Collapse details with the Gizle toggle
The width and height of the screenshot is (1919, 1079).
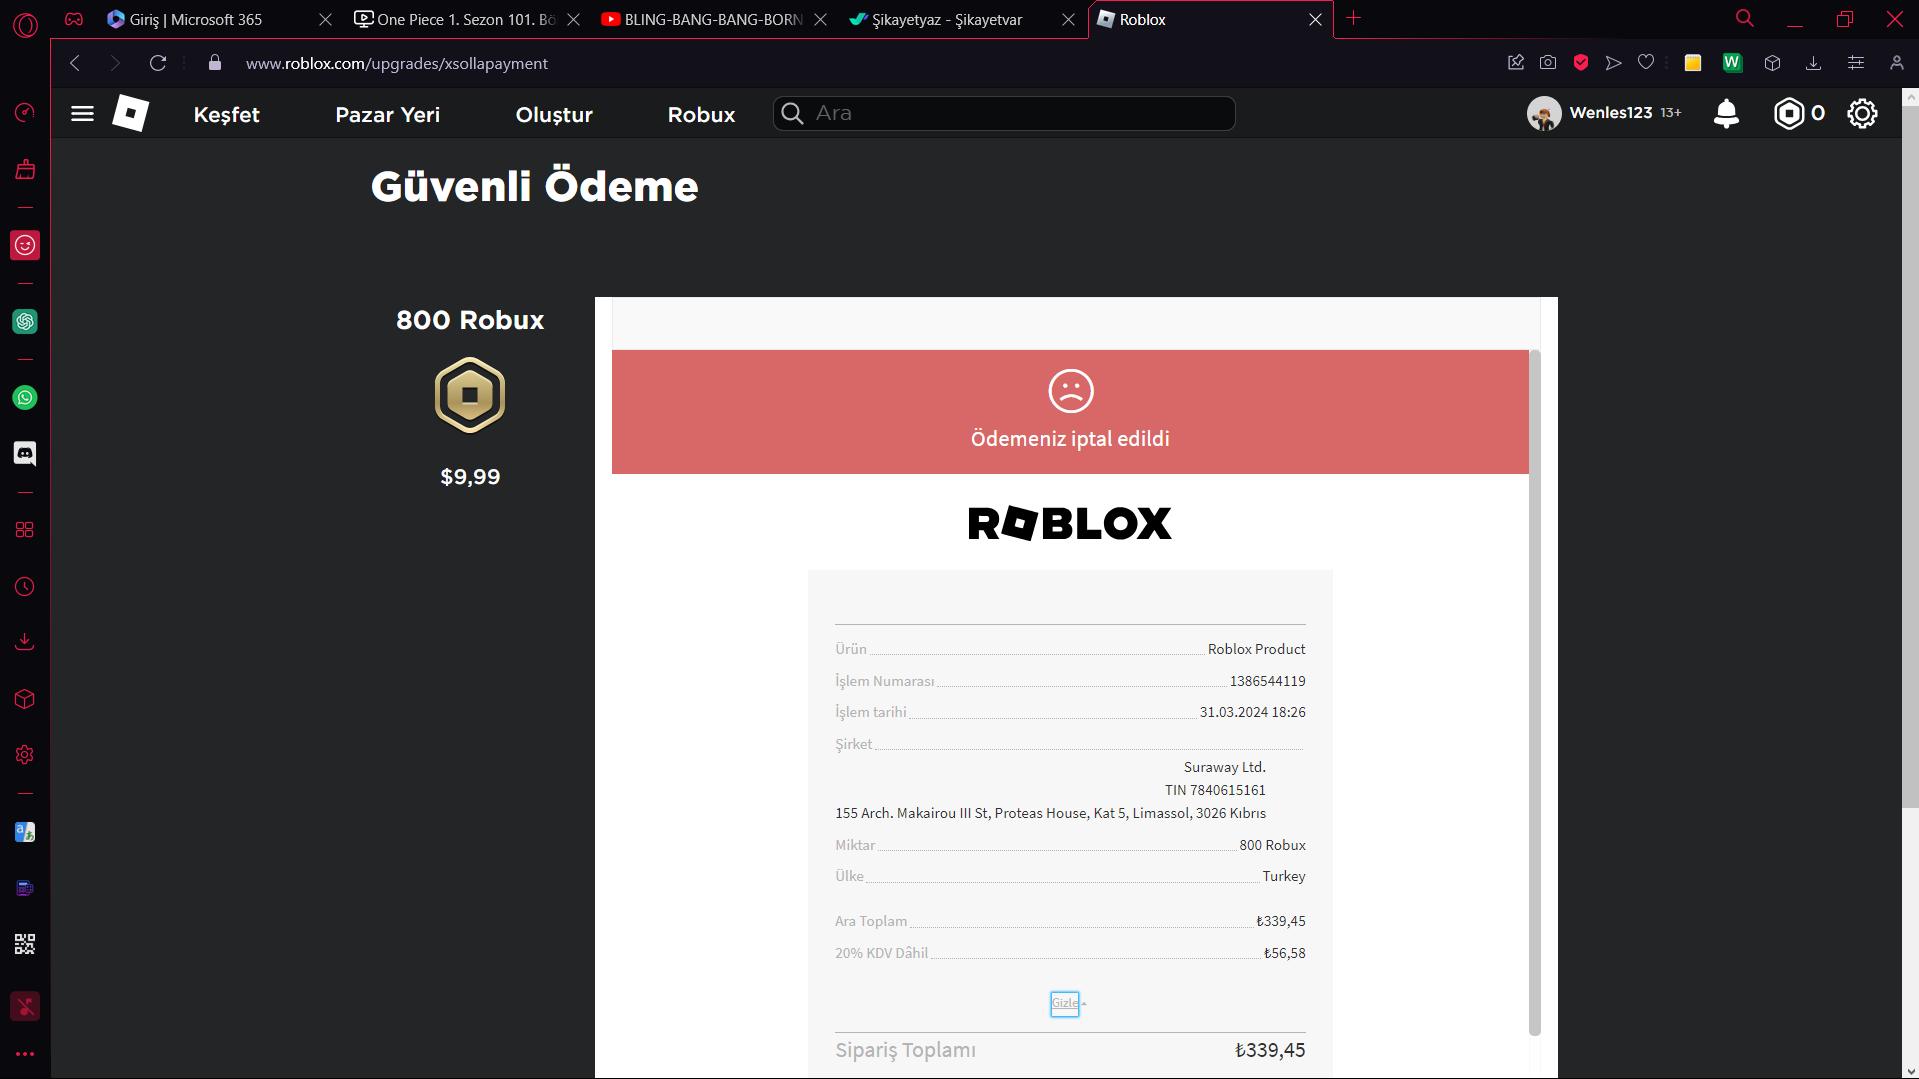pyautogui.click(x=1065, y=1003)
